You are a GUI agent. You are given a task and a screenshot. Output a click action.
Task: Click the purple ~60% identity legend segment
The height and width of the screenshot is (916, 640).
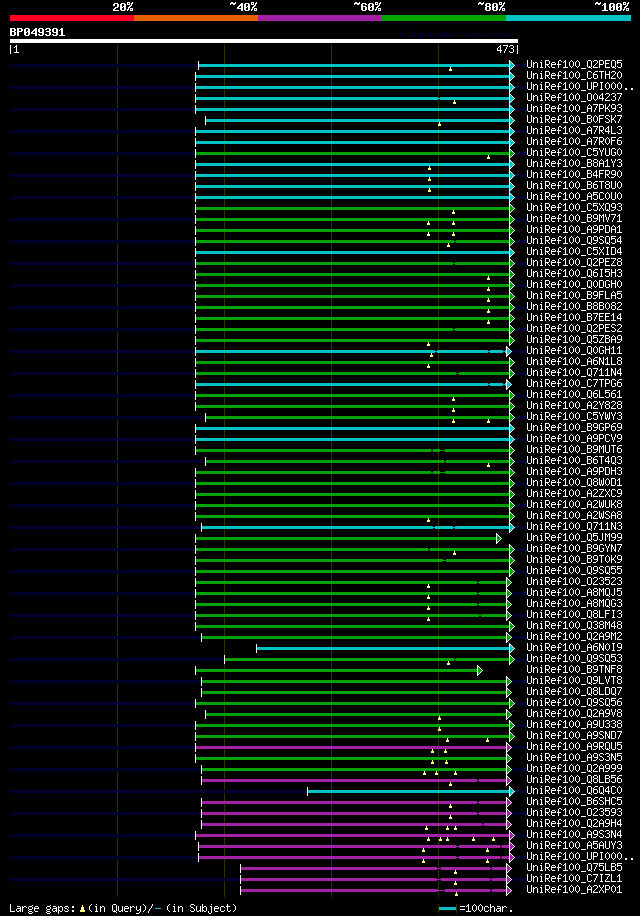coord(320,18)
